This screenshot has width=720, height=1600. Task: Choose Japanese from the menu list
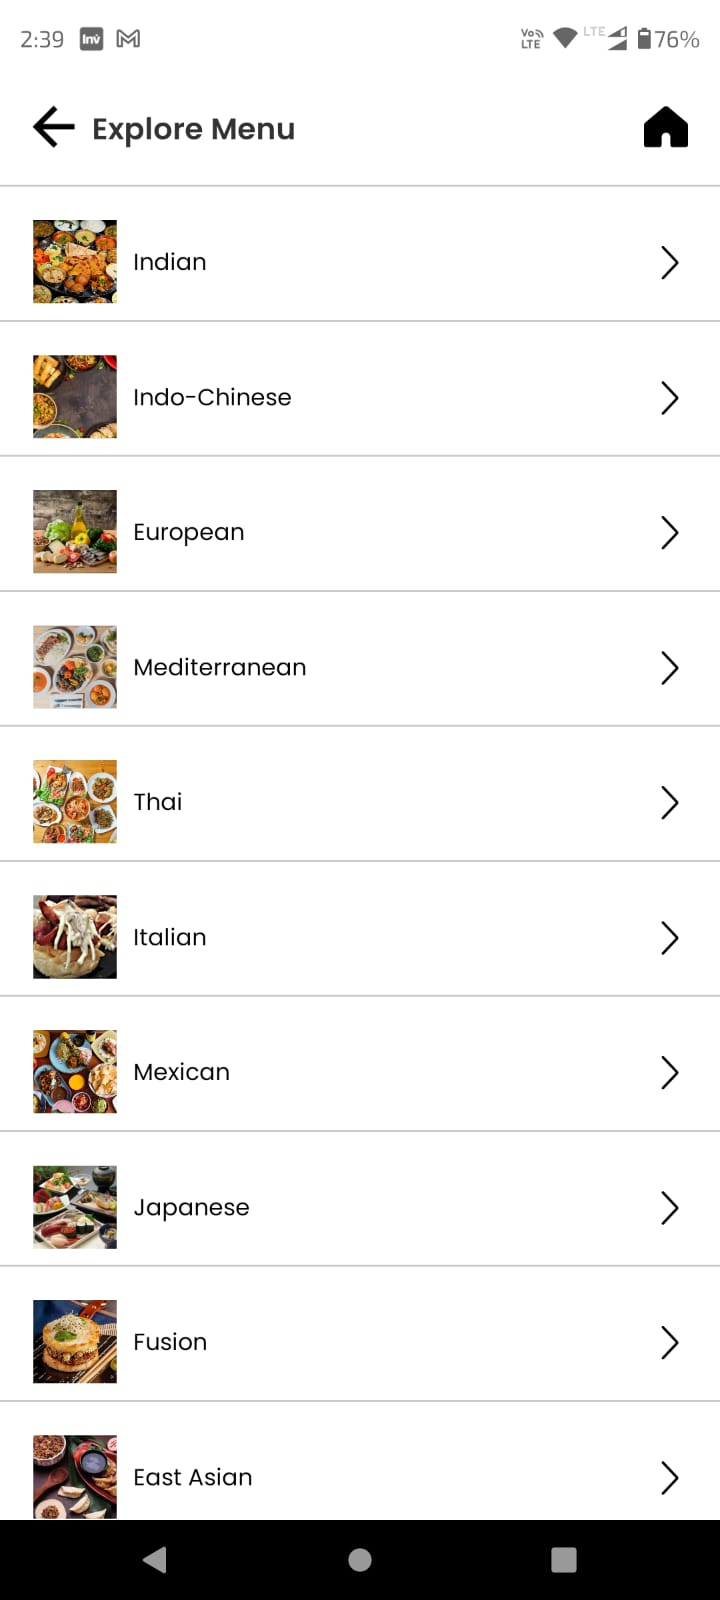click(x=191, y=1207)
